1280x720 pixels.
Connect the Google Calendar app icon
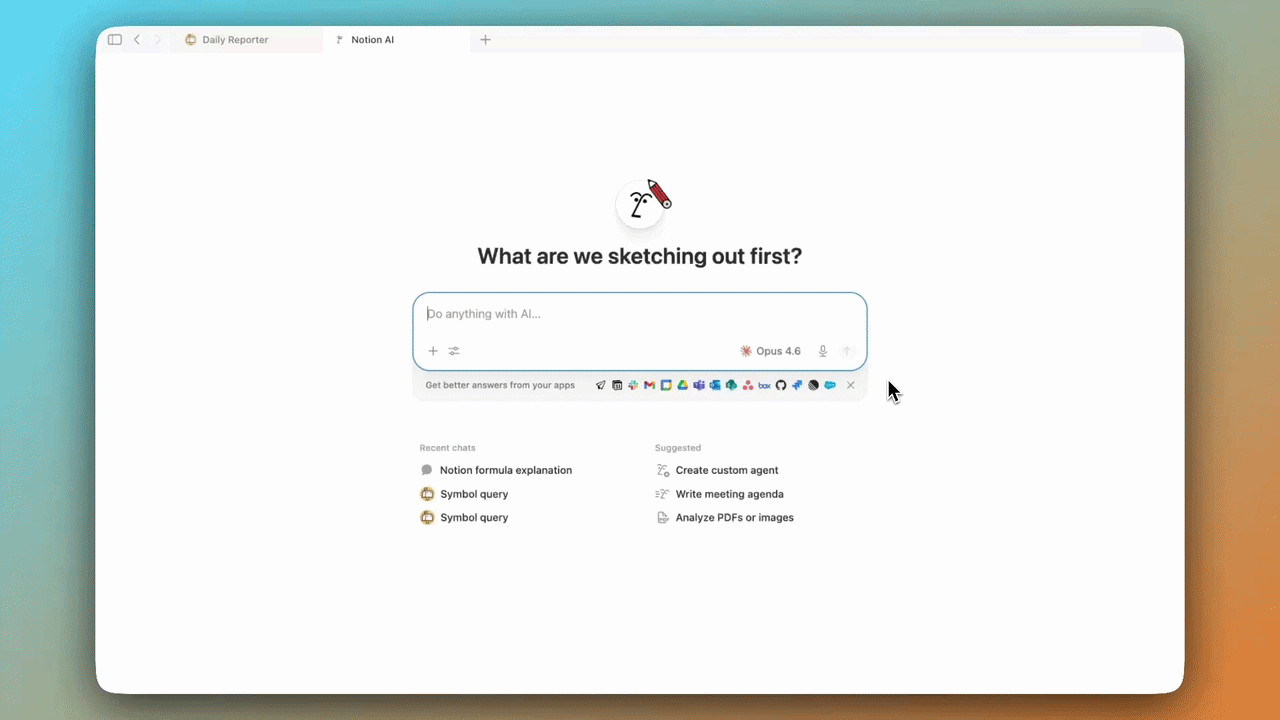[666, 385]
